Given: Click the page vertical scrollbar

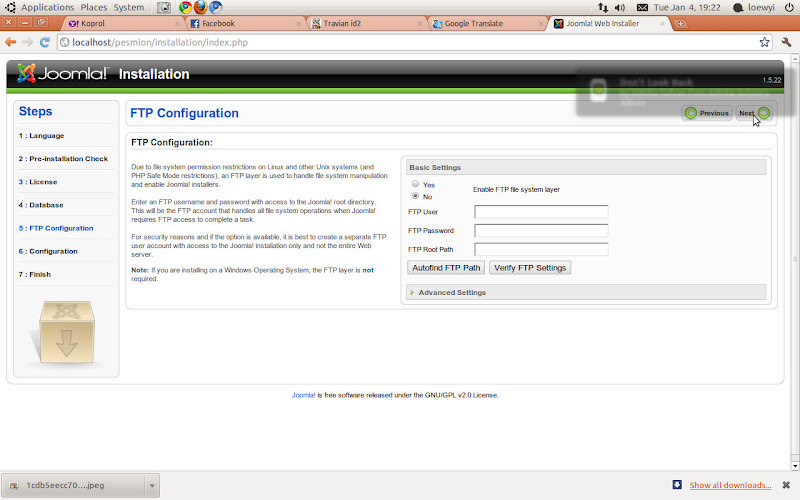Looking at the screenshot, I should click(x=795, y=262).
